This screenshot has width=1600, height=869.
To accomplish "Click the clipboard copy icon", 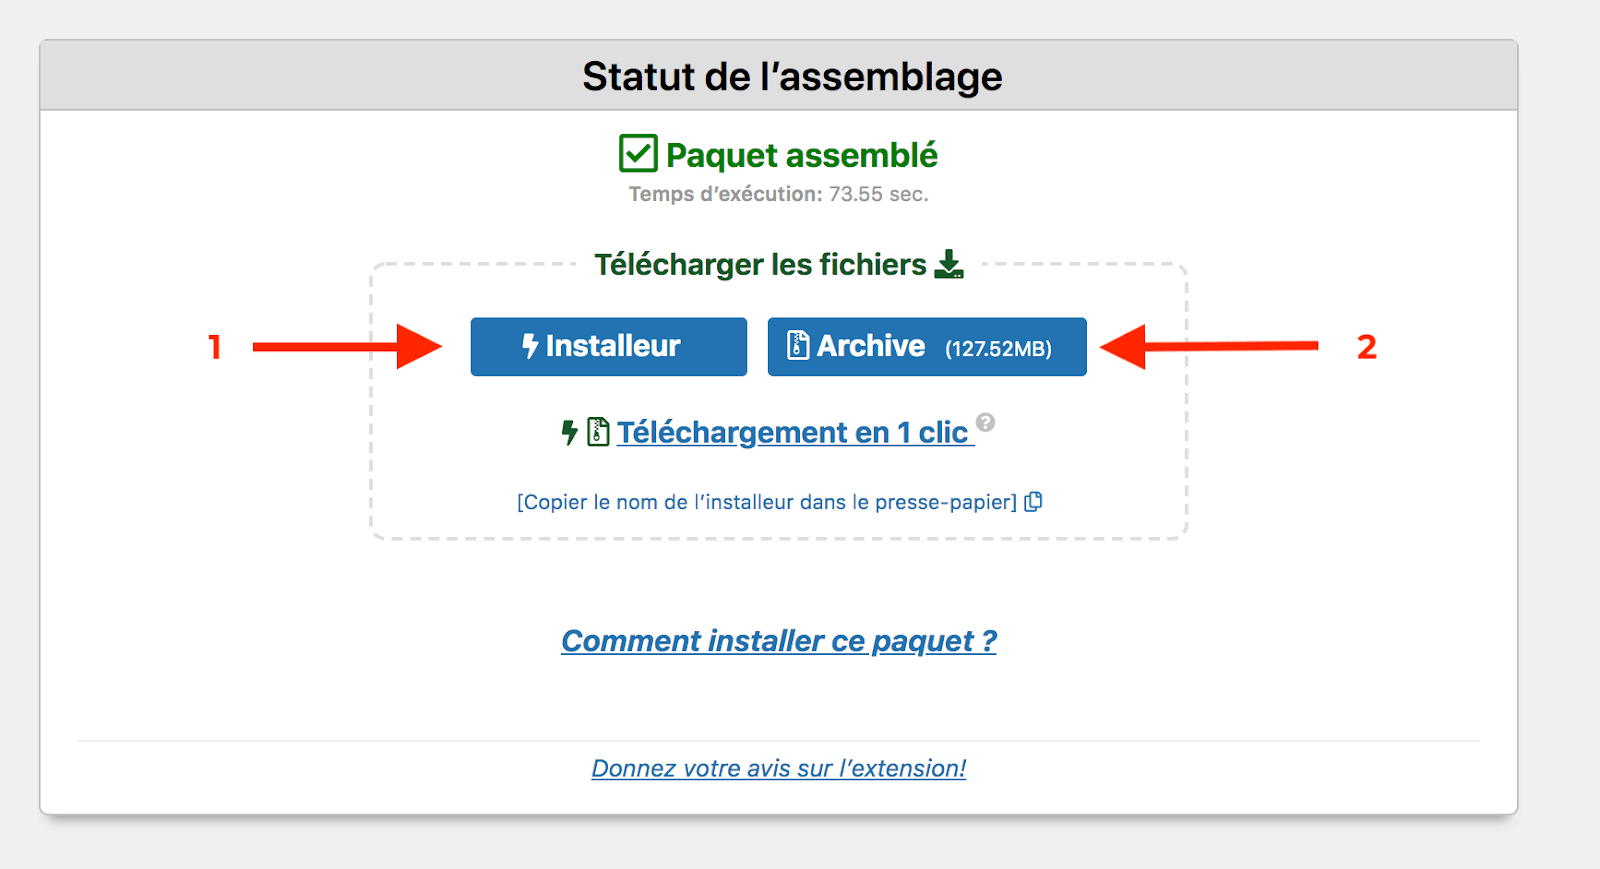I will click(x=1034, y=501).
